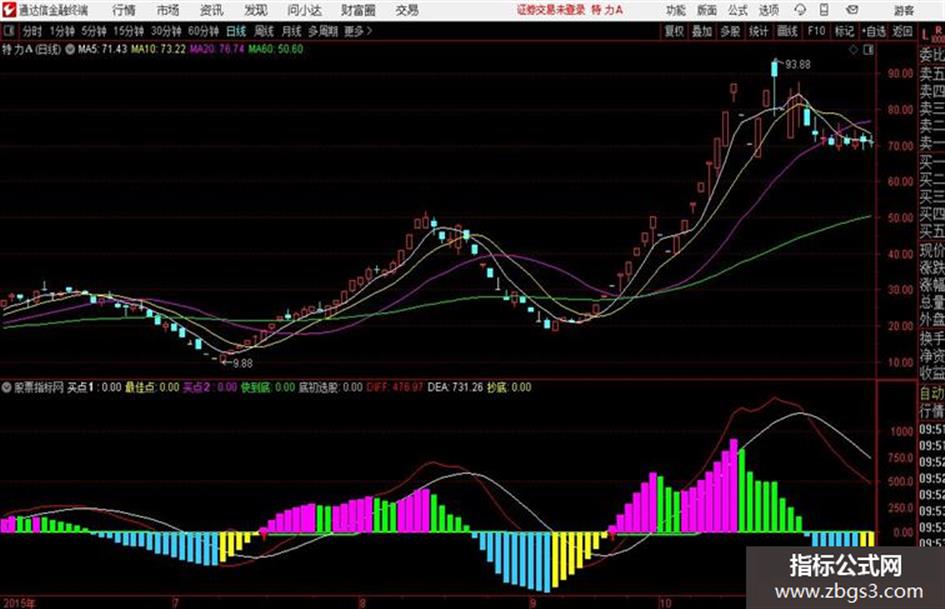The image size is (945, 609).
Task: Add stock via +自选 button
Action: click(874, 31)
